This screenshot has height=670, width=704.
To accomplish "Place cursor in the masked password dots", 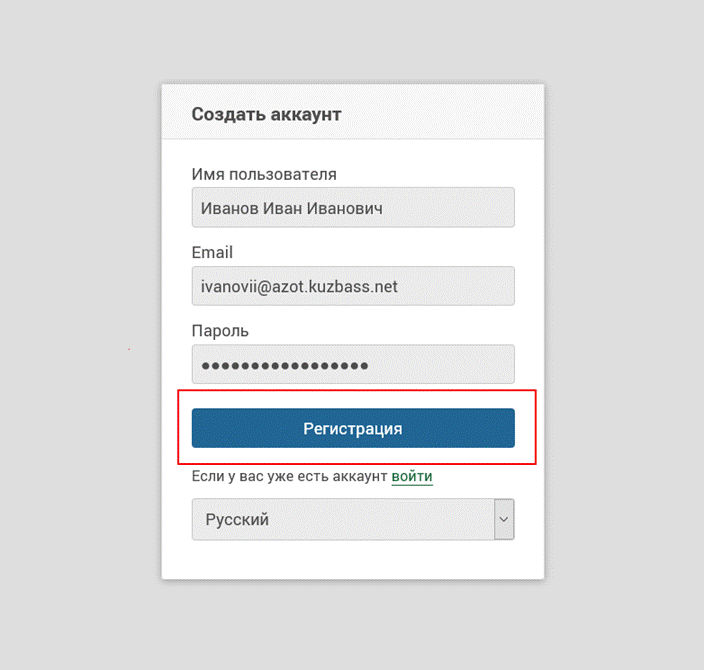I will point(285,366).
